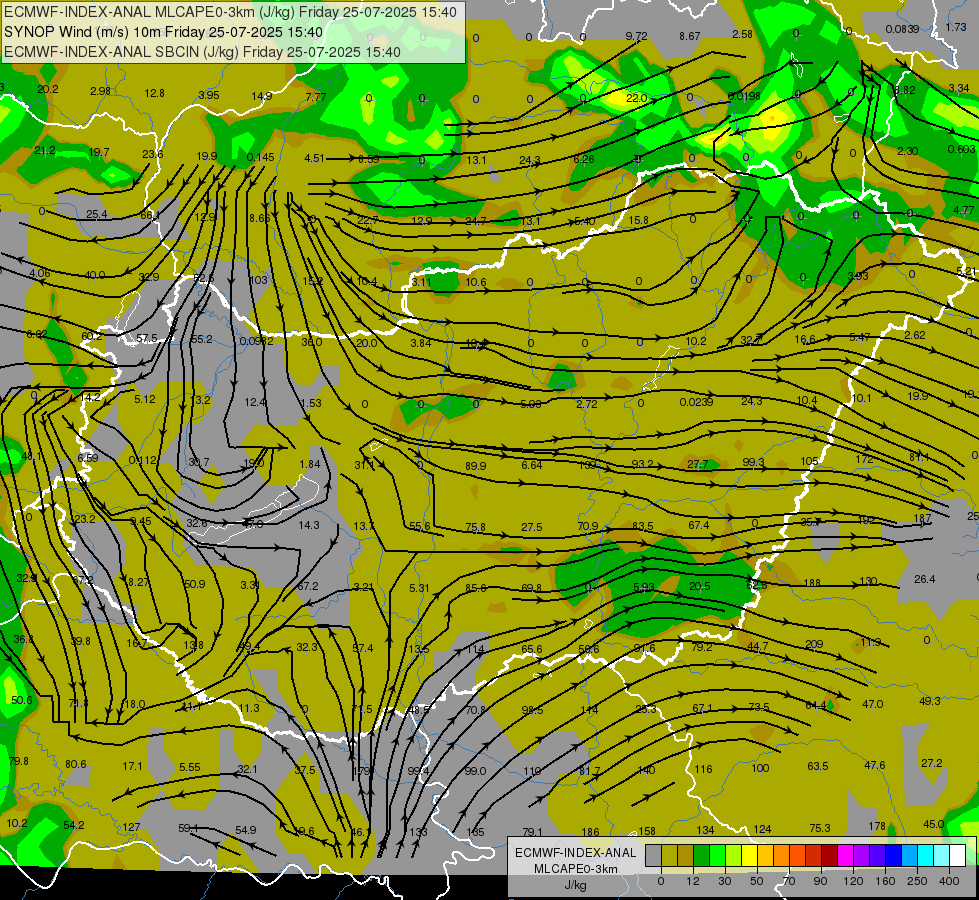Click the map value '7.77'
The height and width of the screenshot is (900, 979).
(316, 97)
